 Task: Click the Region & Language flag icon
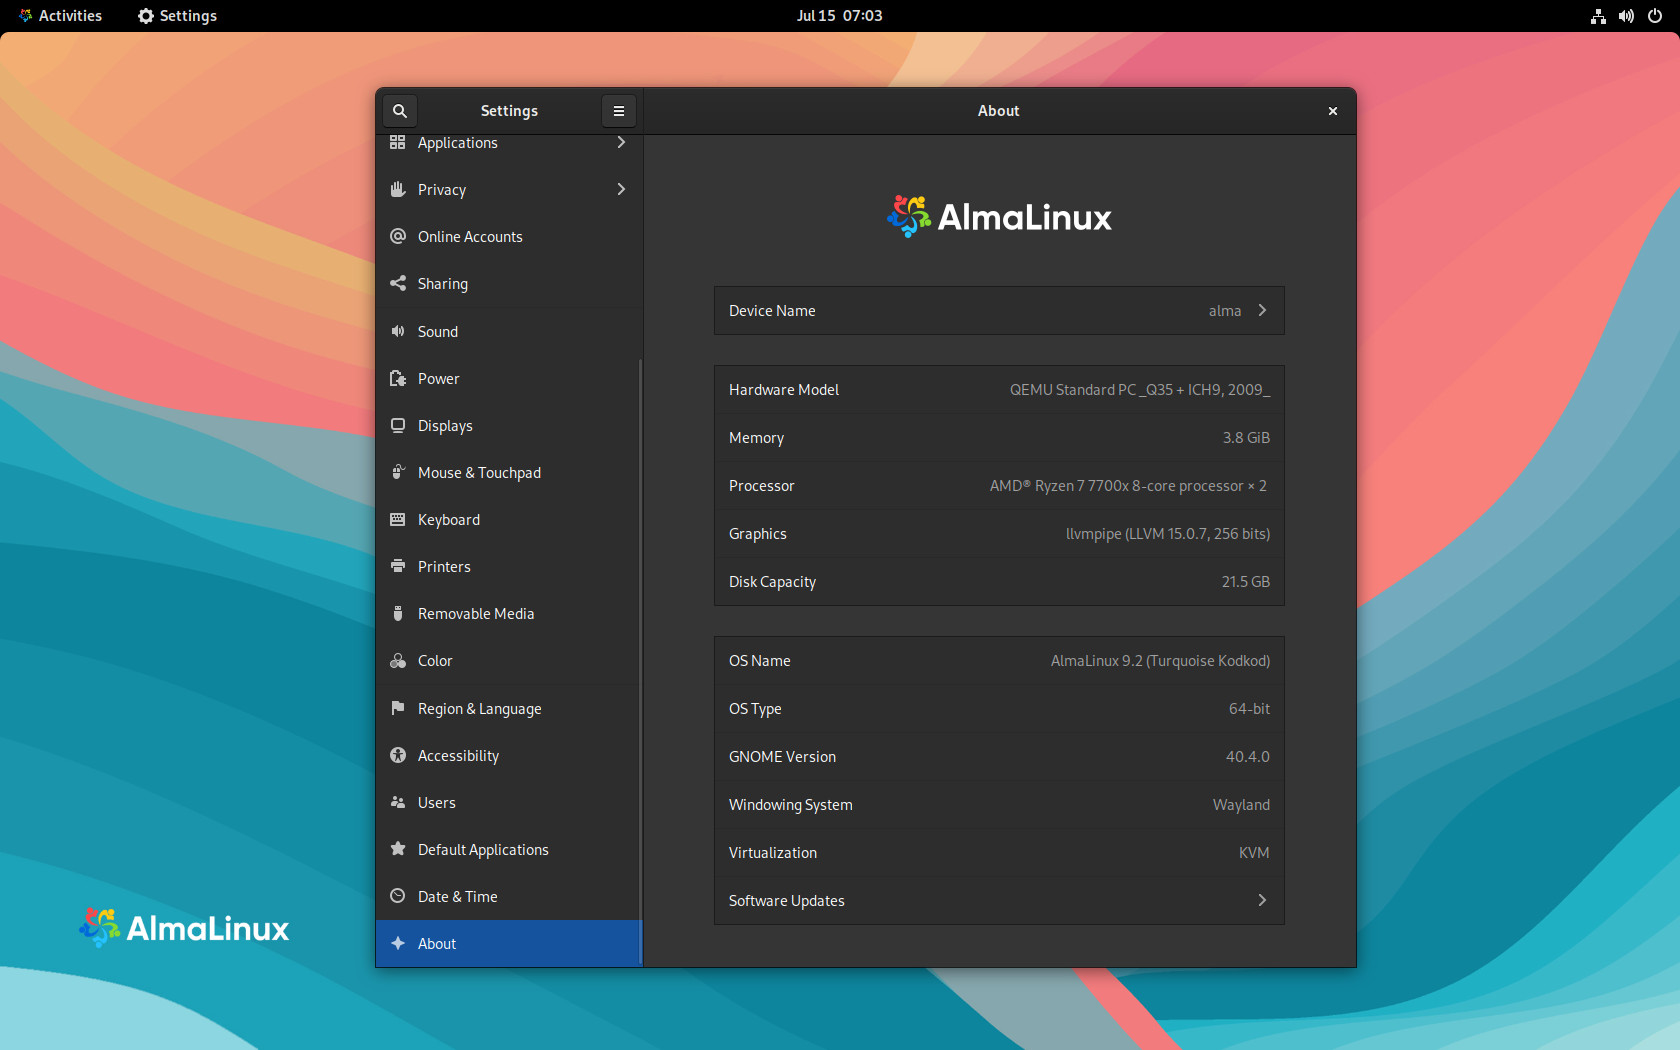(x=398, y=709)
